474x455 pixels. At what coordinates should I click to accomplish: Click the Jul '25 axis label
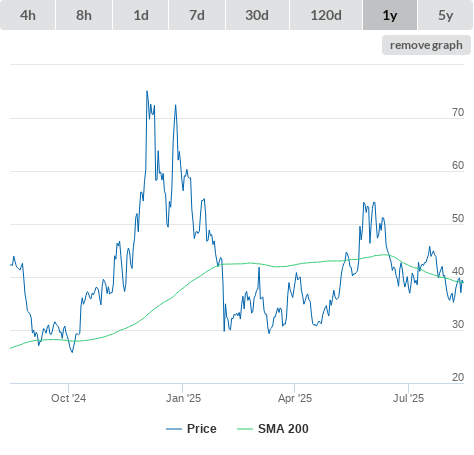click(408, 398)
